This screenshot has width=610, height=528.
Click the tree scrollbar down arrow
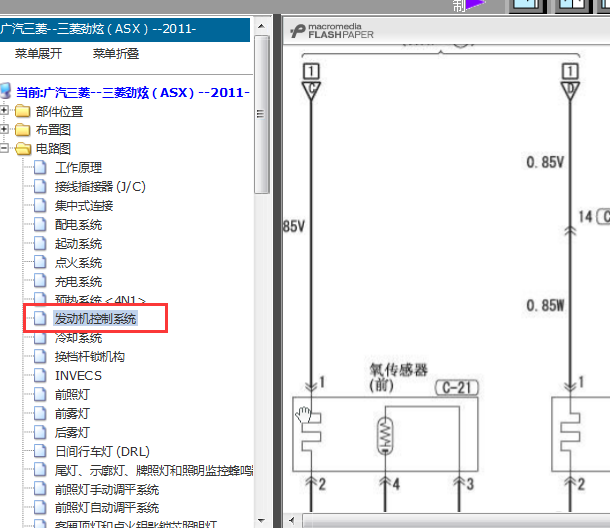[261, 521]
